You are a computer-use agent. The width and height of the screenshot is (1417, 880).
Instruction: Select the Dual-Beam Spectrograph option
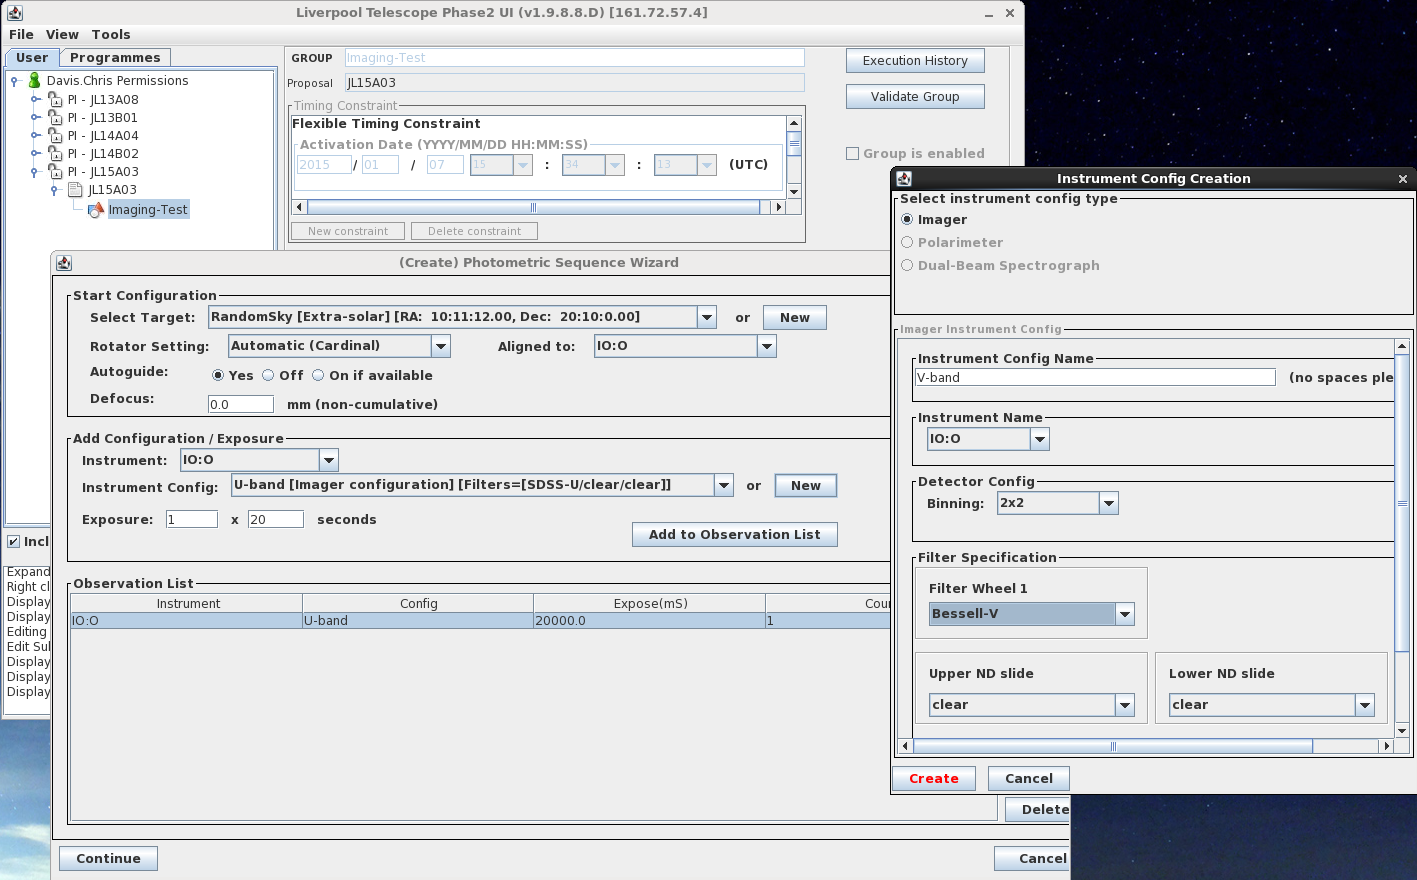point(907,265)
